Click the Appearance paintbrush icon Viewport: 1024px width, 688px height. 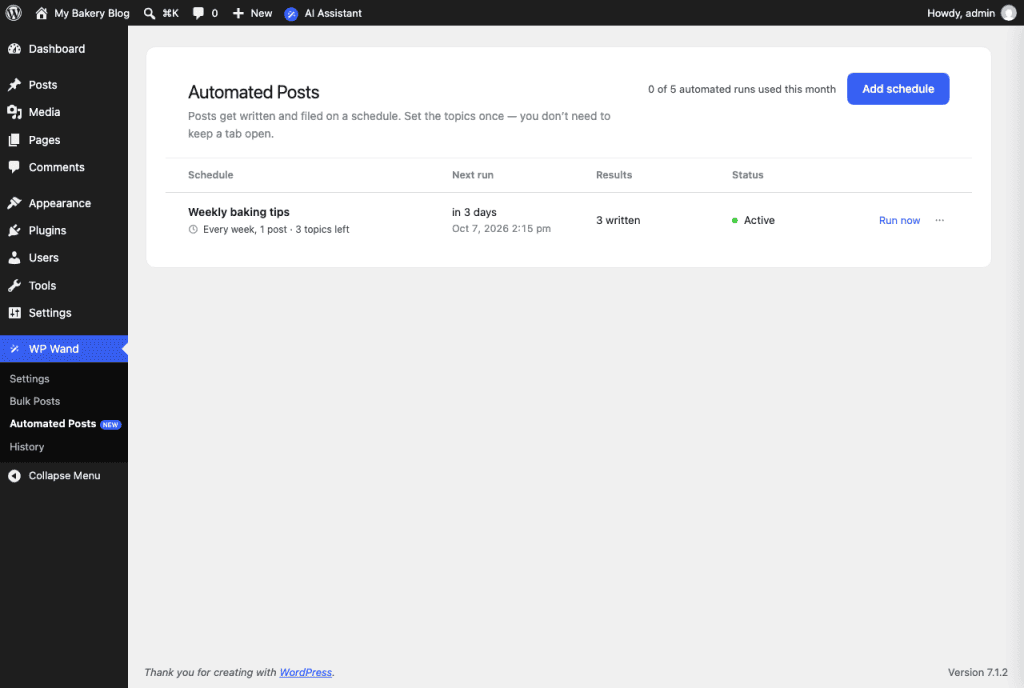(14, 203)
